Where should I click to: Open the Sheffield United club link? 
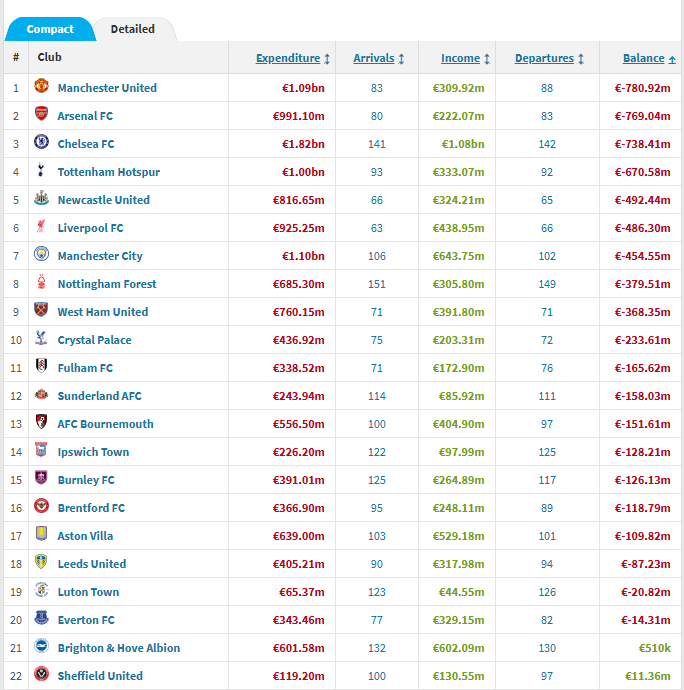click(x=100, y=676)
